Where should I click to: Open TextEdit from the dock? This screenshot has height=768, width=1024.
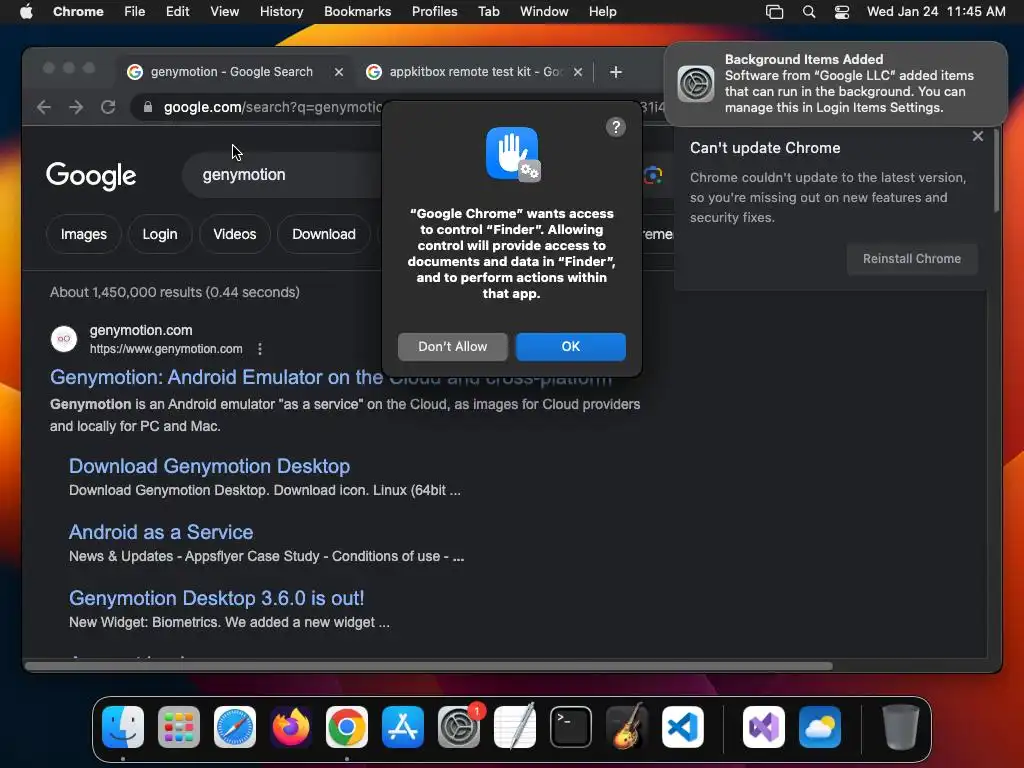(515, 727)
